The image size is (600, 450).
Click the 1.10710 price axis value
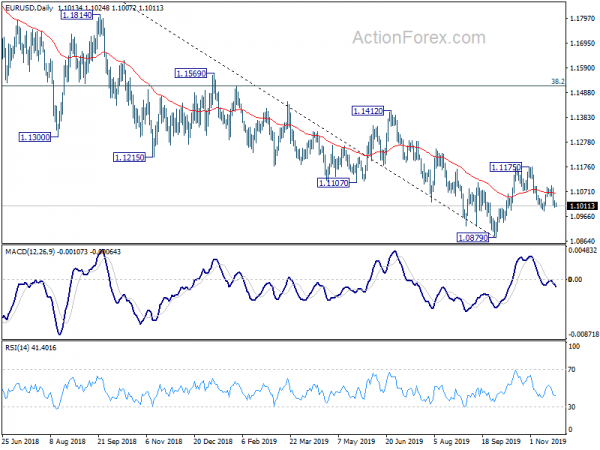582,192
